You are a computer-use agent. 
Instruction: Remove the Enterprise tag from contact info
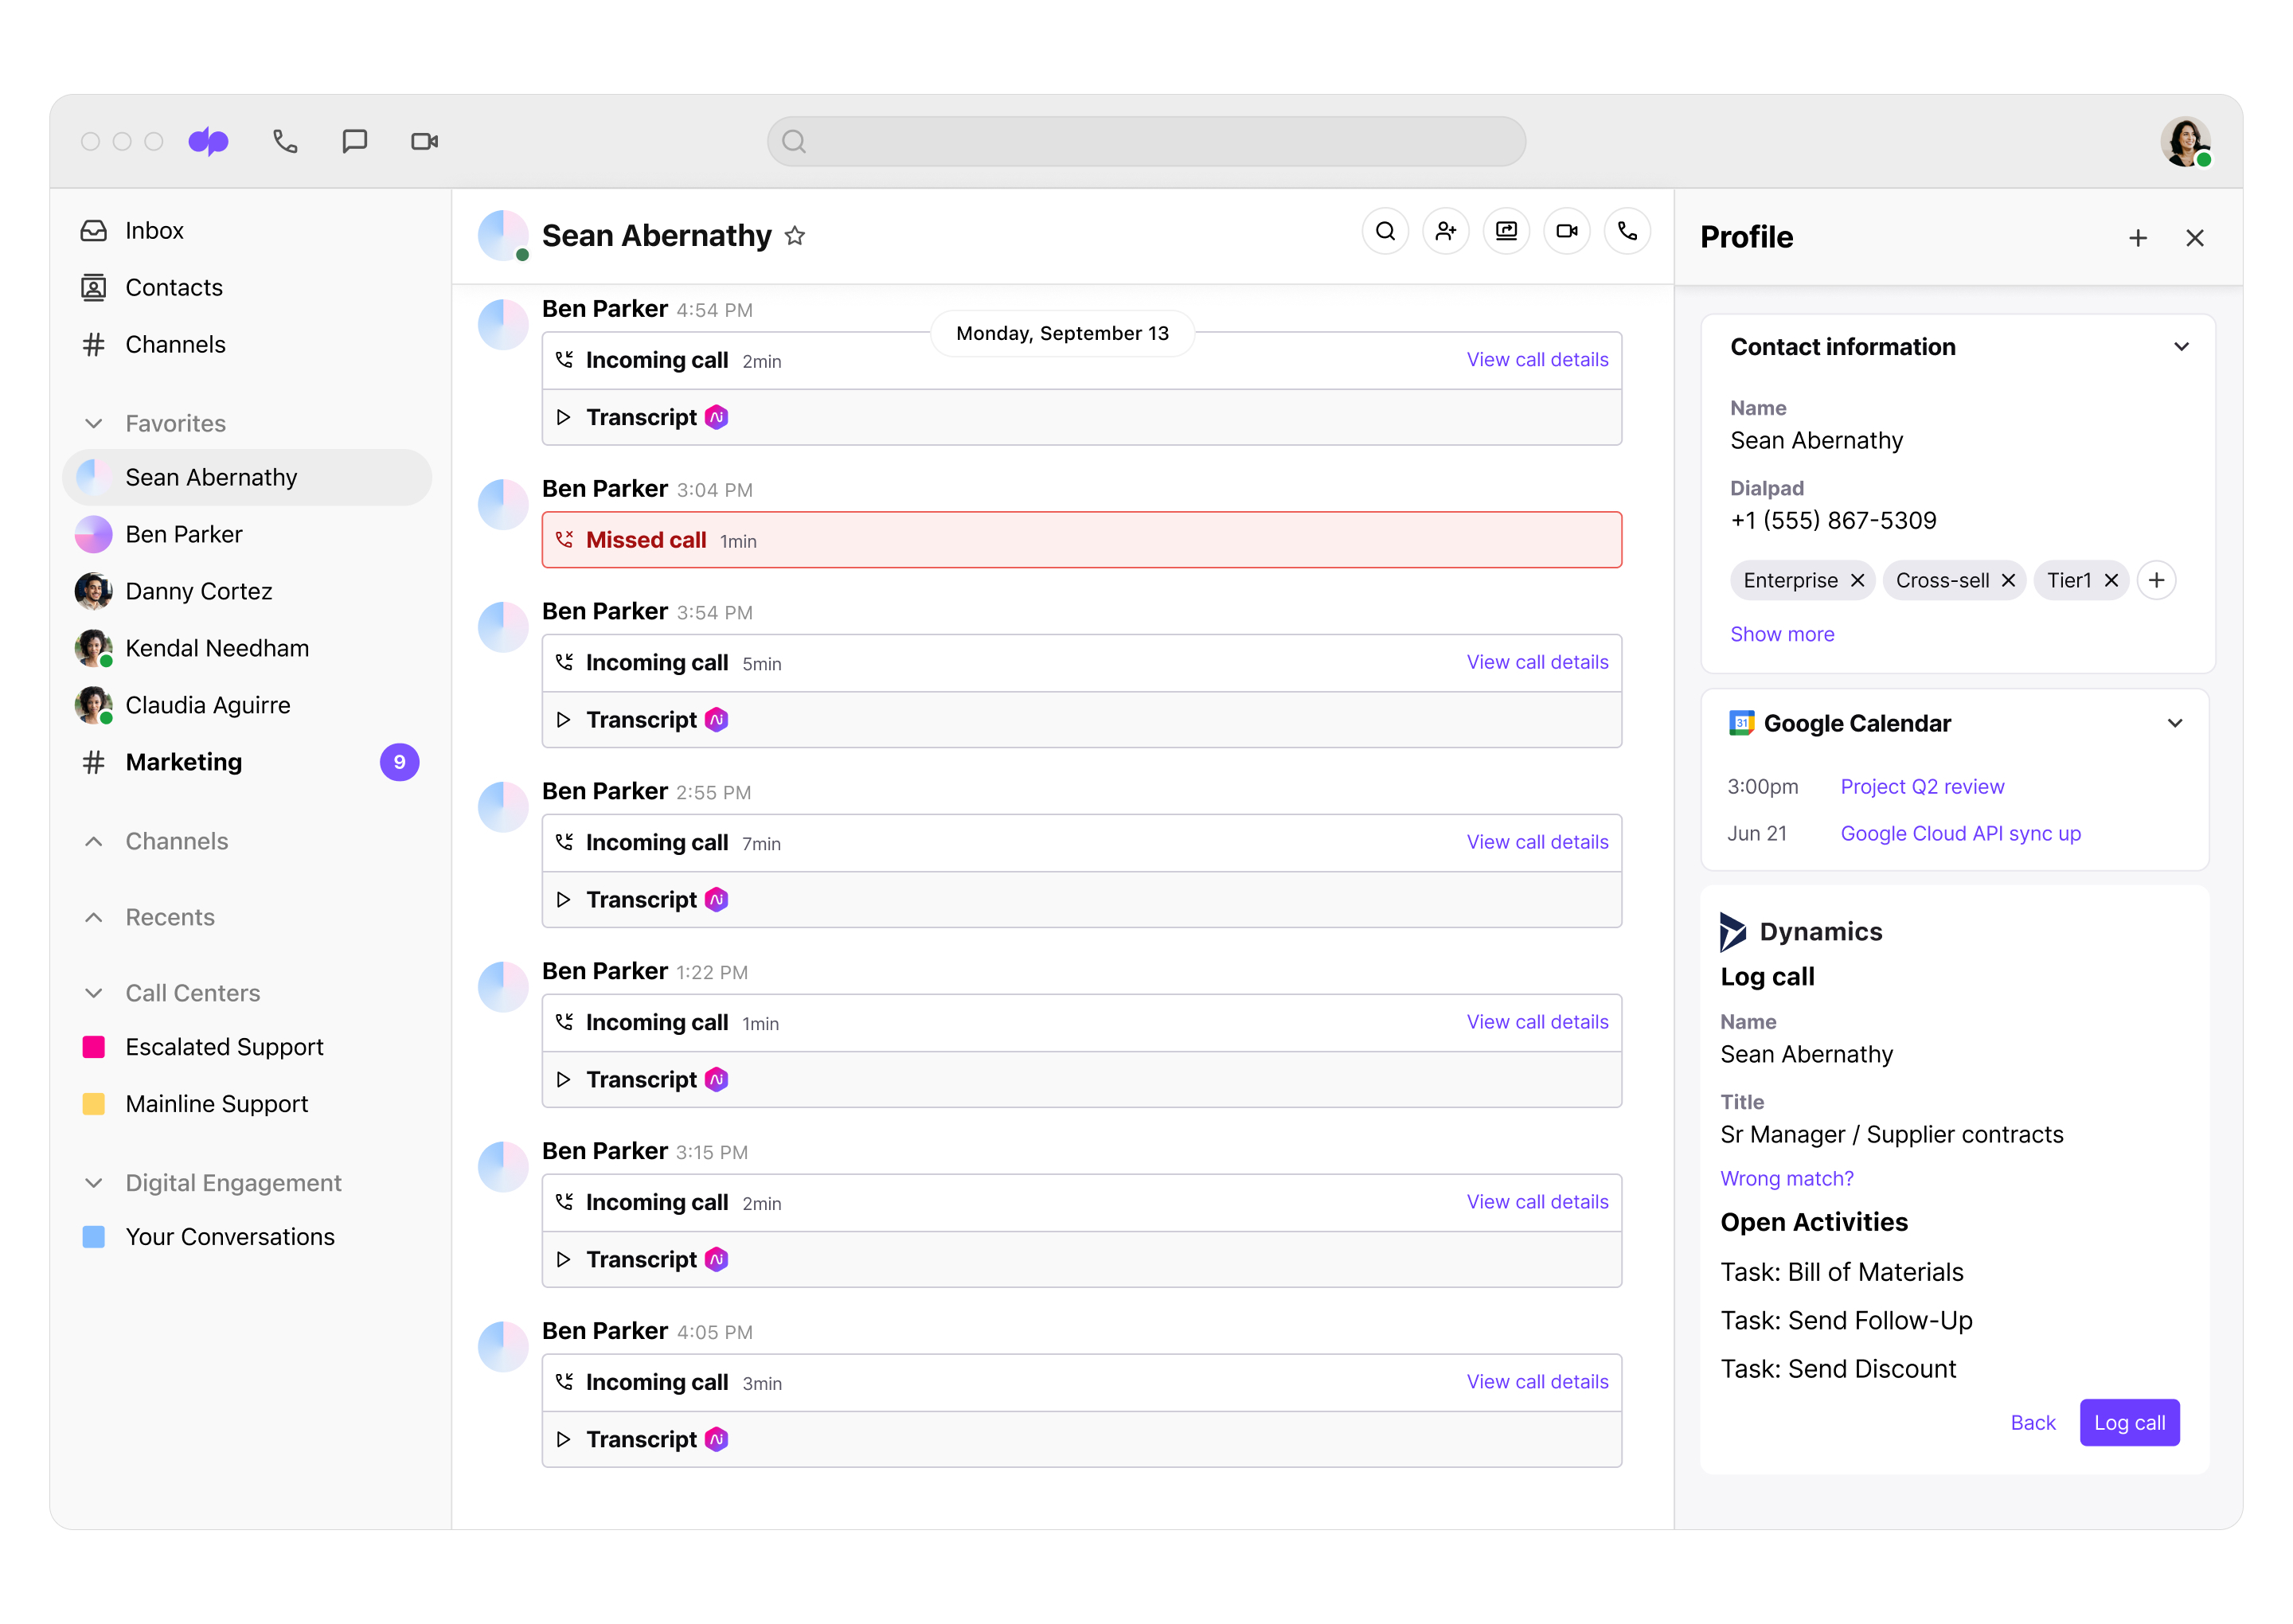pyautogui.click(x=1857, y=580)
